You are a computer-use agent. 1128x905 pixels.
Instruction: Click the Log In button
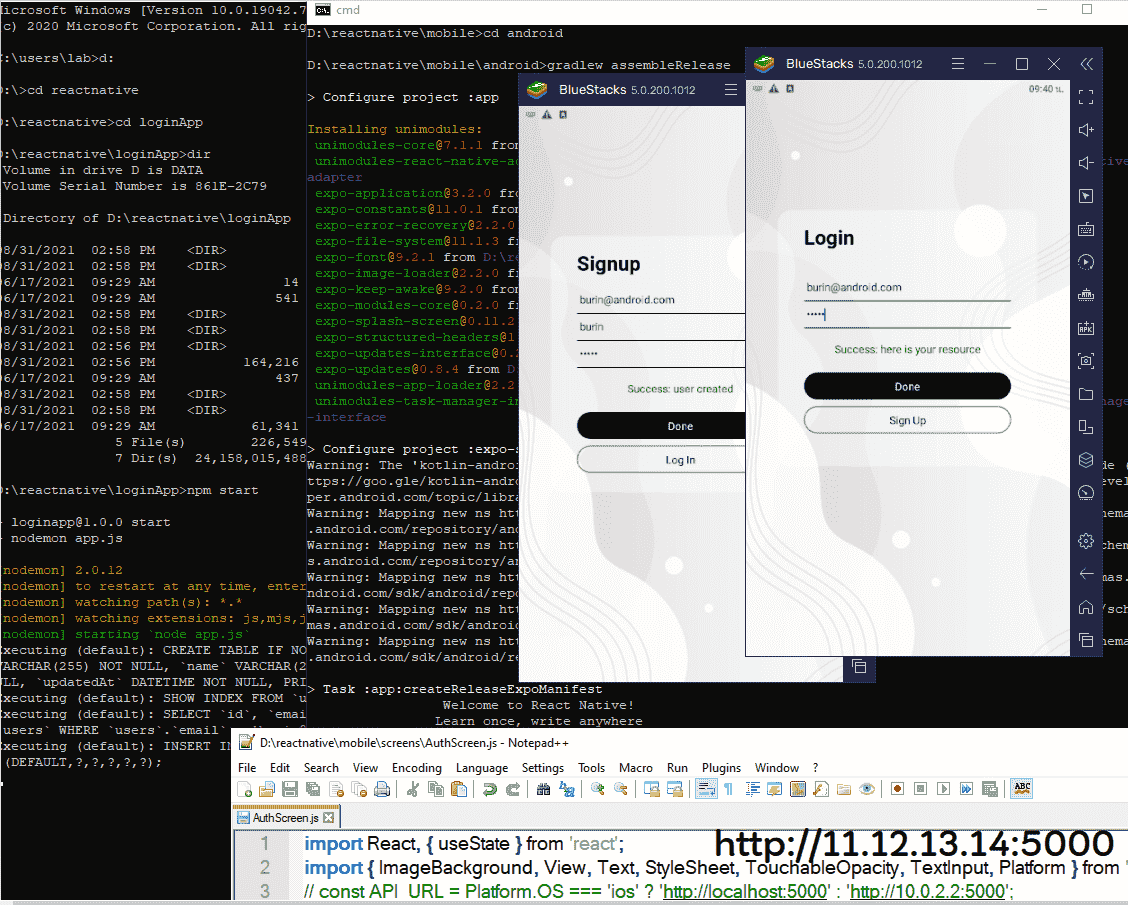click(x=661, y=460)
